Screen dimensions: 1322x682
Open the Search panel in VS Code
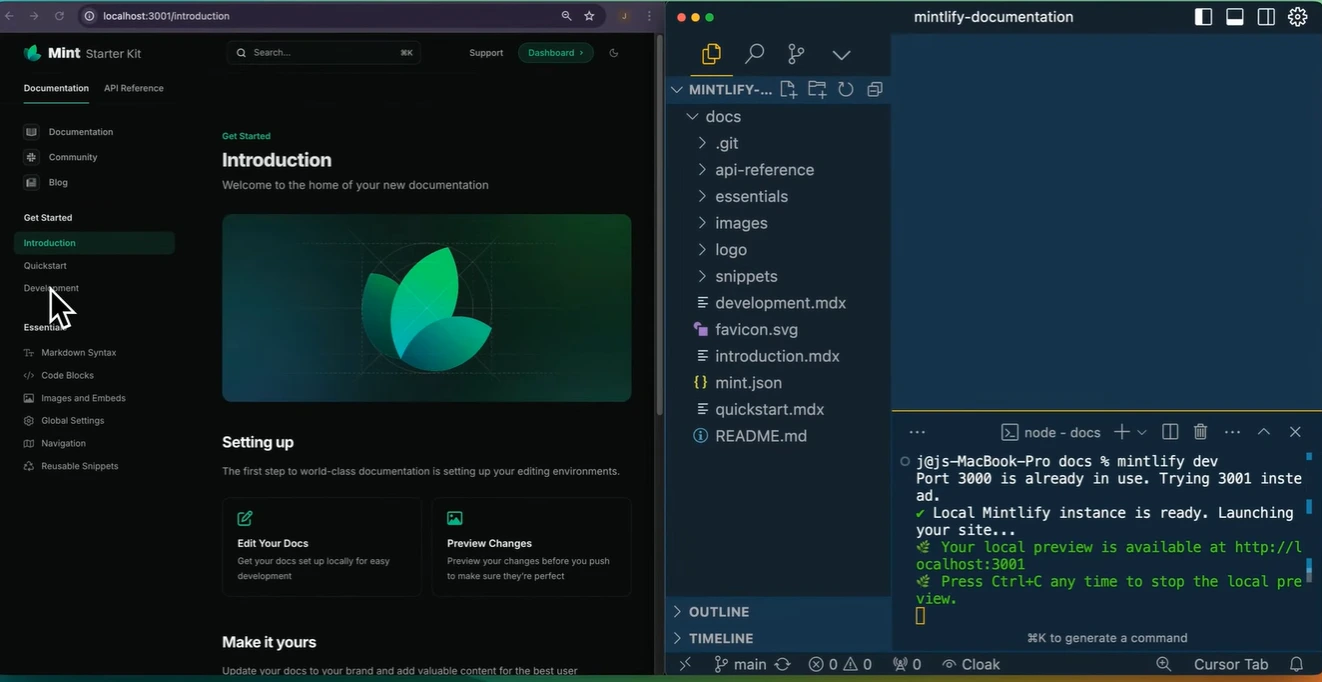755,55
